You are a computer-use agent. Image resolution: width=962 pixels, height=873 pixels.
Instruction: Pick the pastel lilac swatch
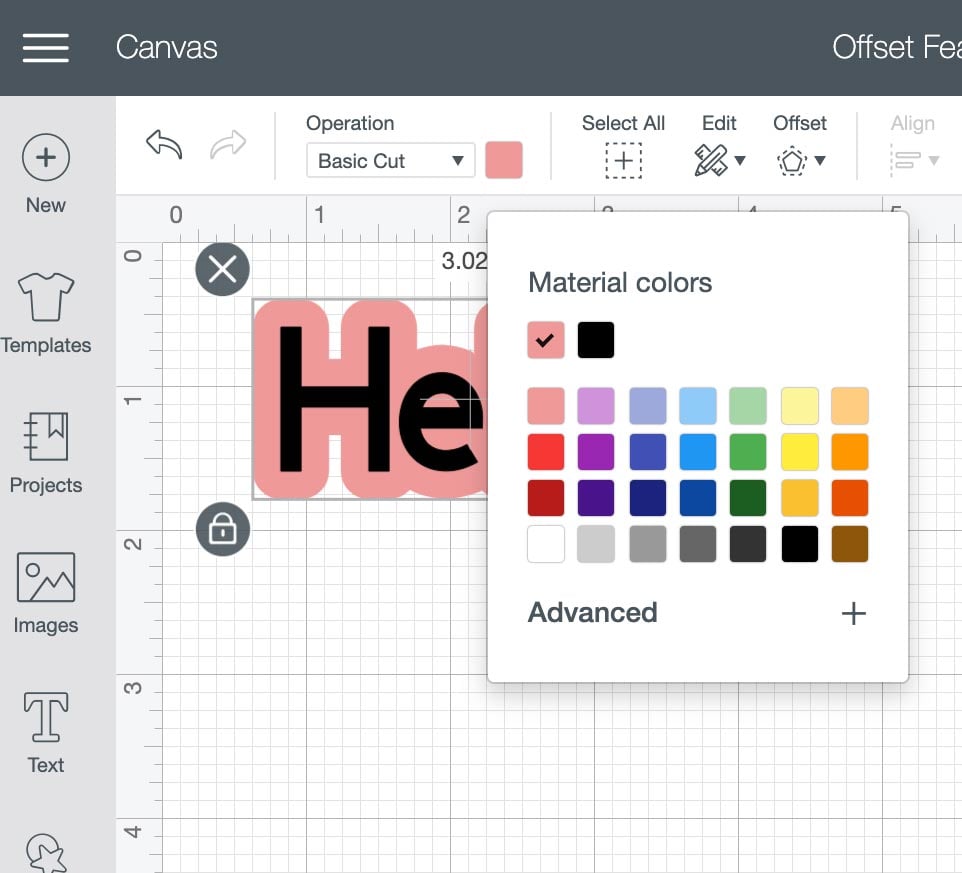[596, 406]
